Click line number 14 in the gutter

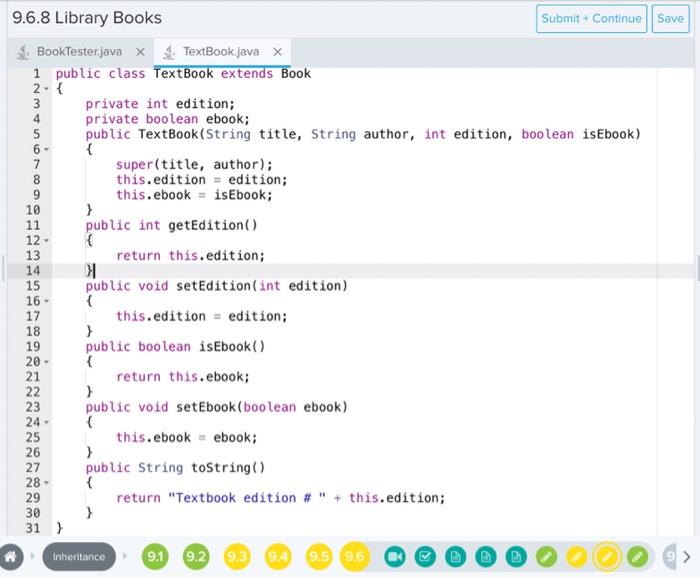pyautogui.click(x=33, y=271)
